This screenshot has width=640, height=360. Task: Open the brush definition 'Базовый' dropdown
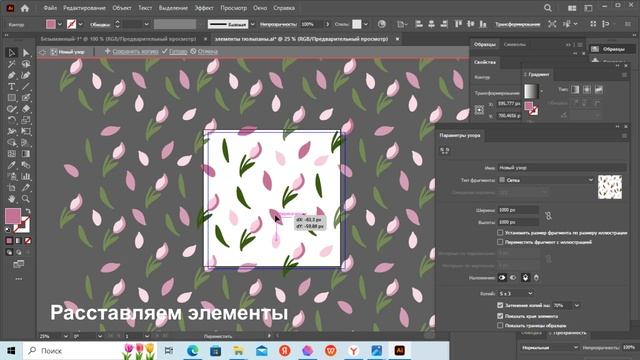[253, 24]
